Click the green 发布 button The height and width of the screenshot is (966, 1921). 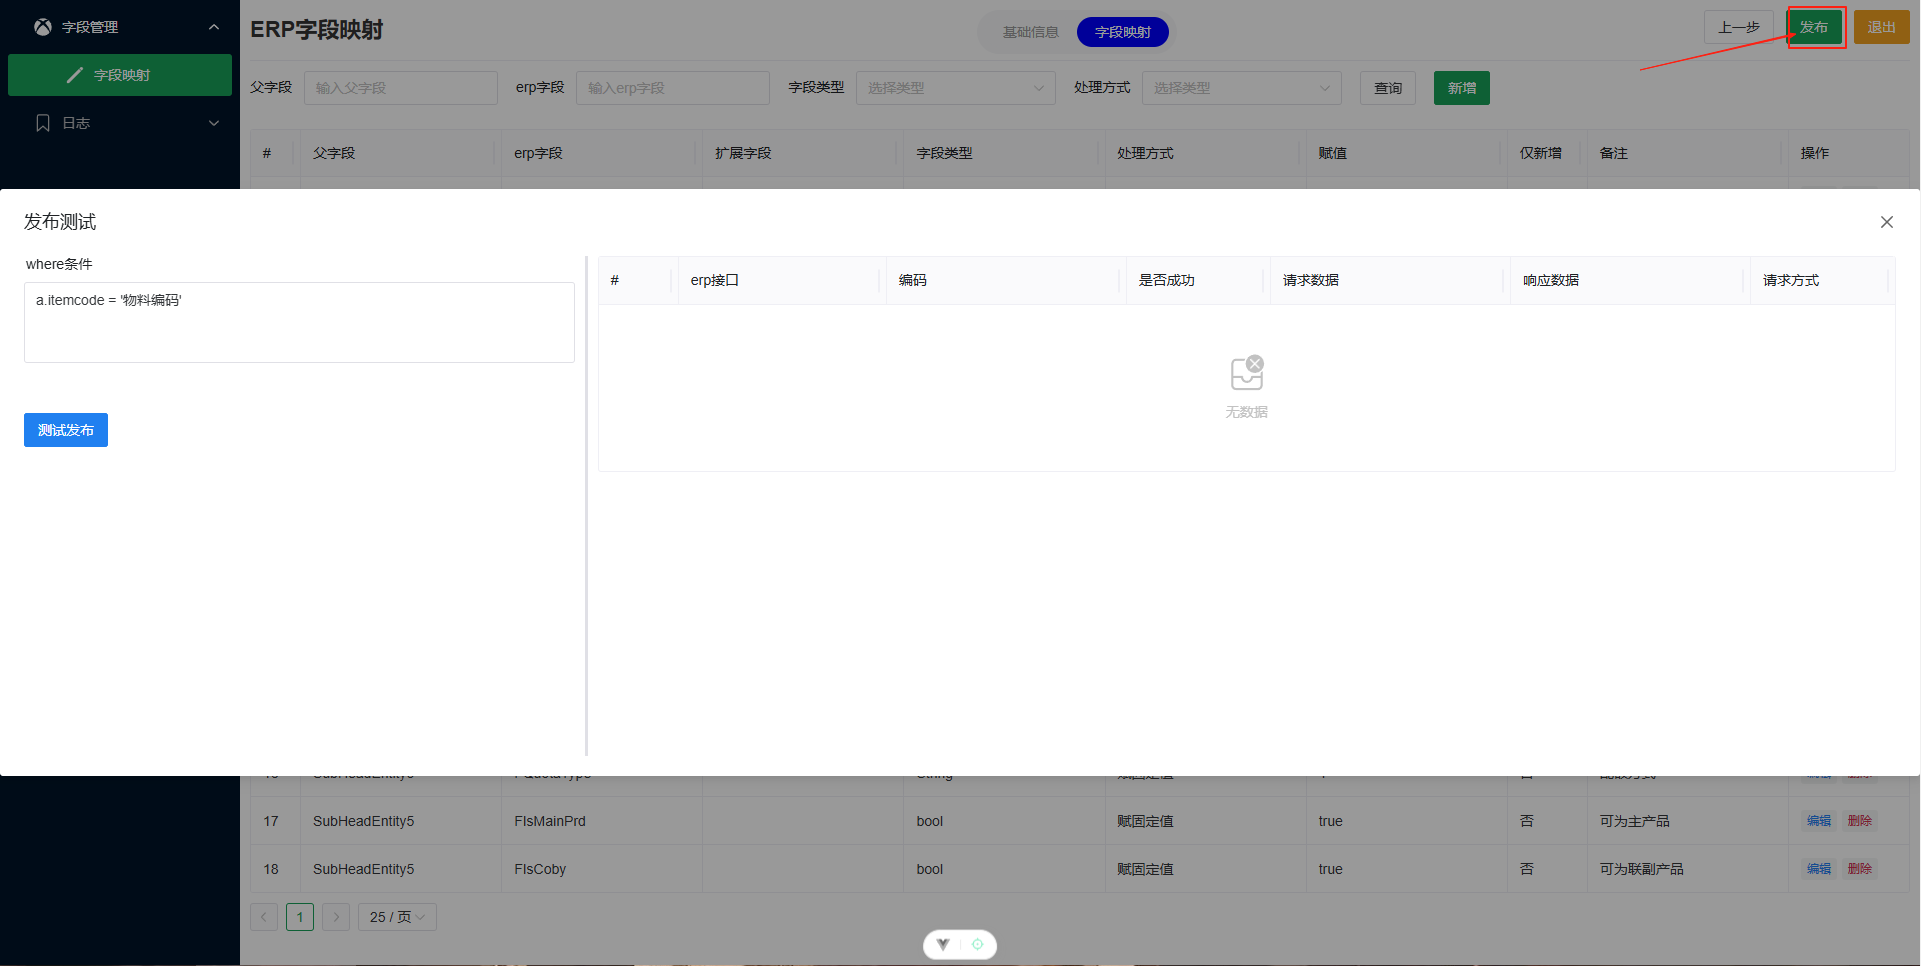click(1814, 27)
